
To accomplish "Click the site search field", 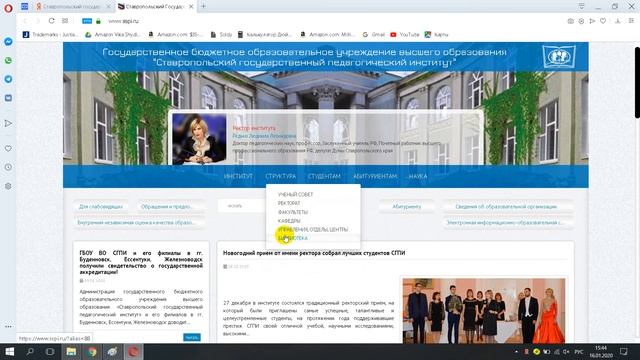I will (241, 206).
